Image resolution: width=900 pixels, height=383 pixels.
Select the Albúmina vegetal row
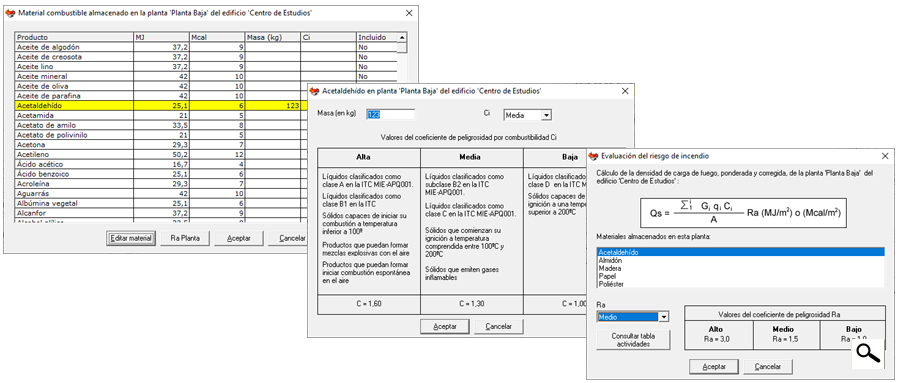(161, 203)
